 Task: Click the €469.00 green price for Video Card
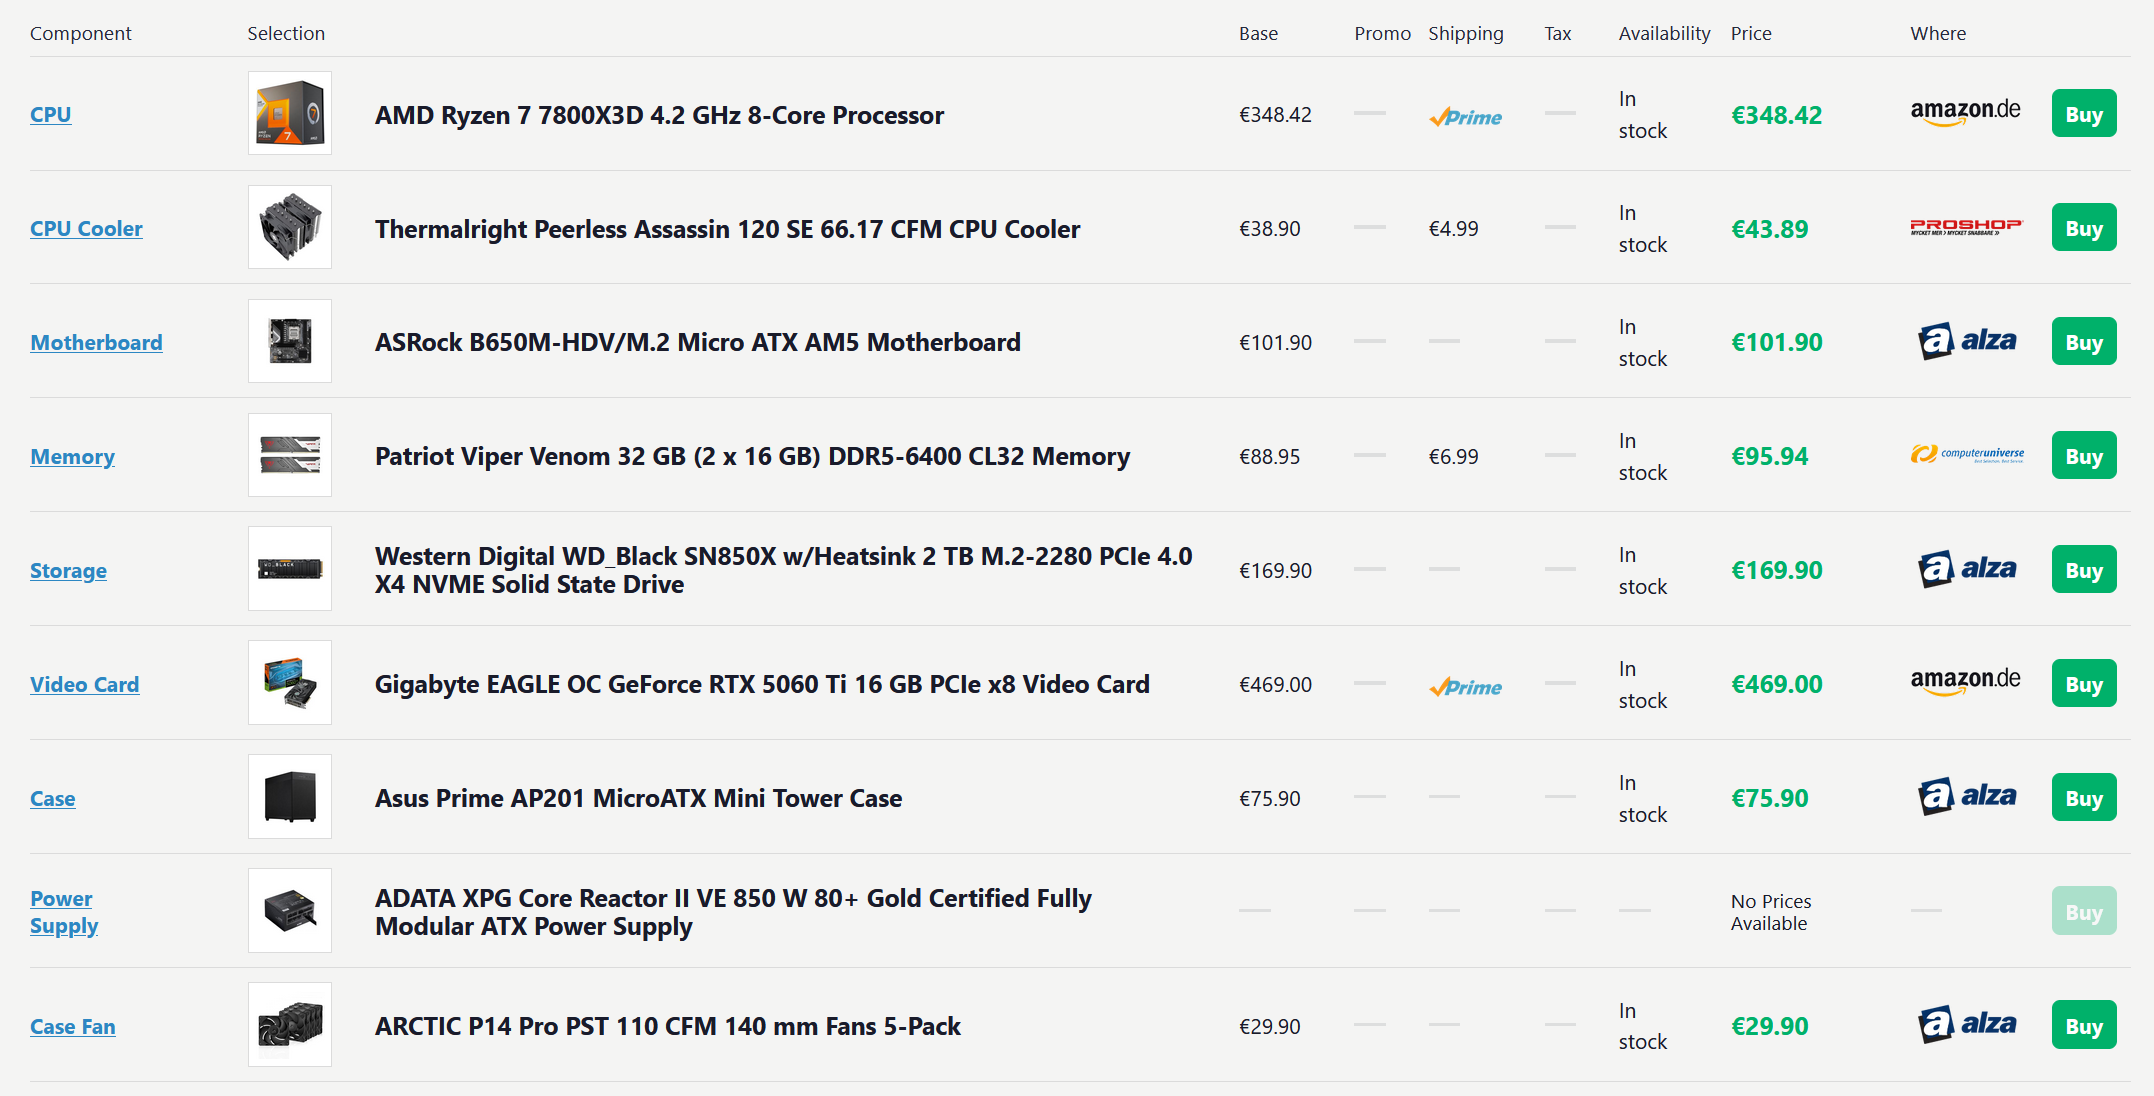pyautogui.click(x=1776, y=685)
